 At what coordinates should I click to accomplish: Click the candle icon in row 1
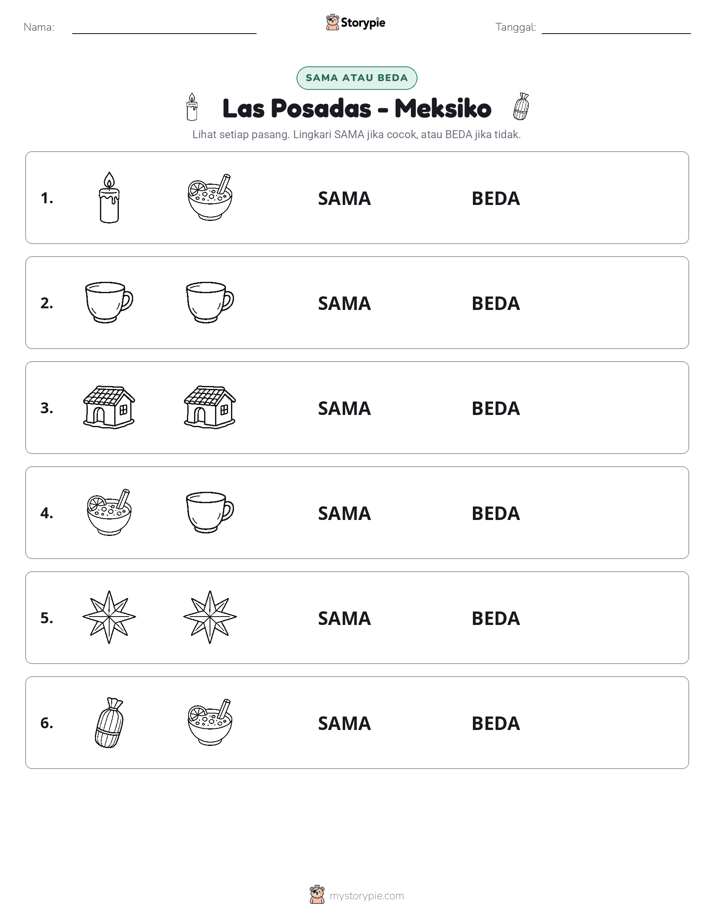click(x=109, y=197)
